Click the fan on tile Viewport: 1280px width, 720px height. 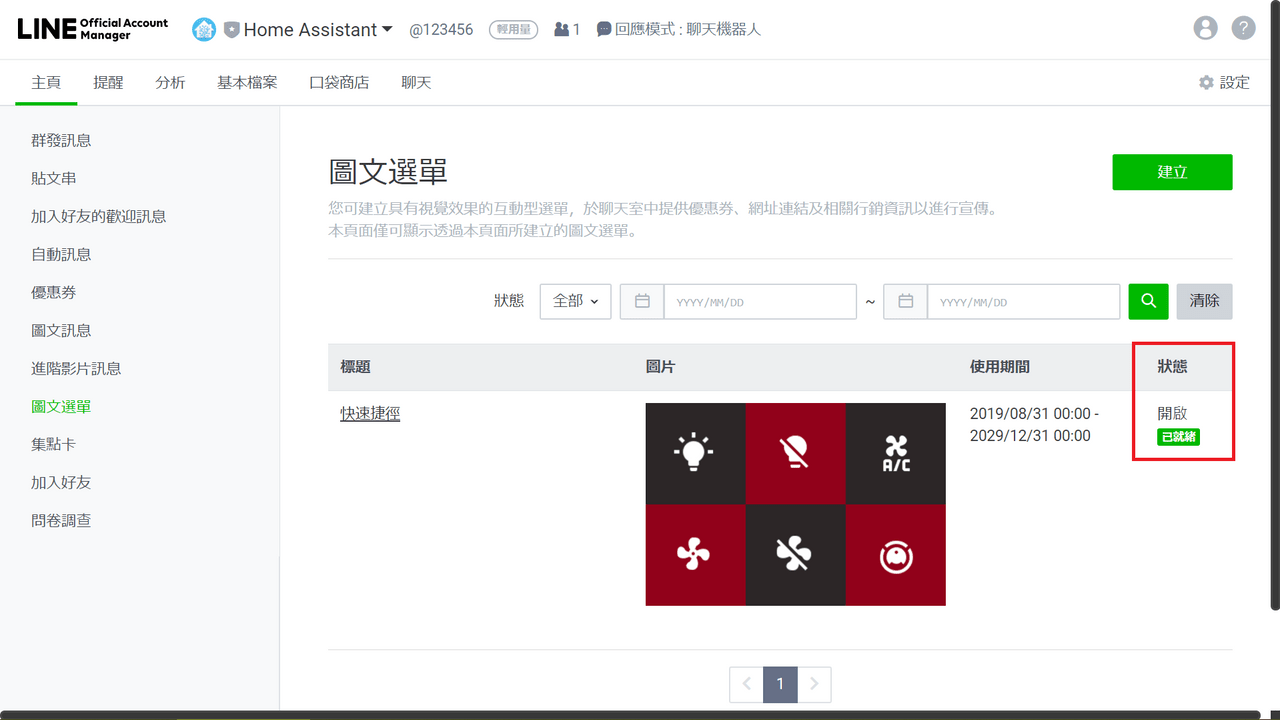pyautogui.click(x=695, y=555)
